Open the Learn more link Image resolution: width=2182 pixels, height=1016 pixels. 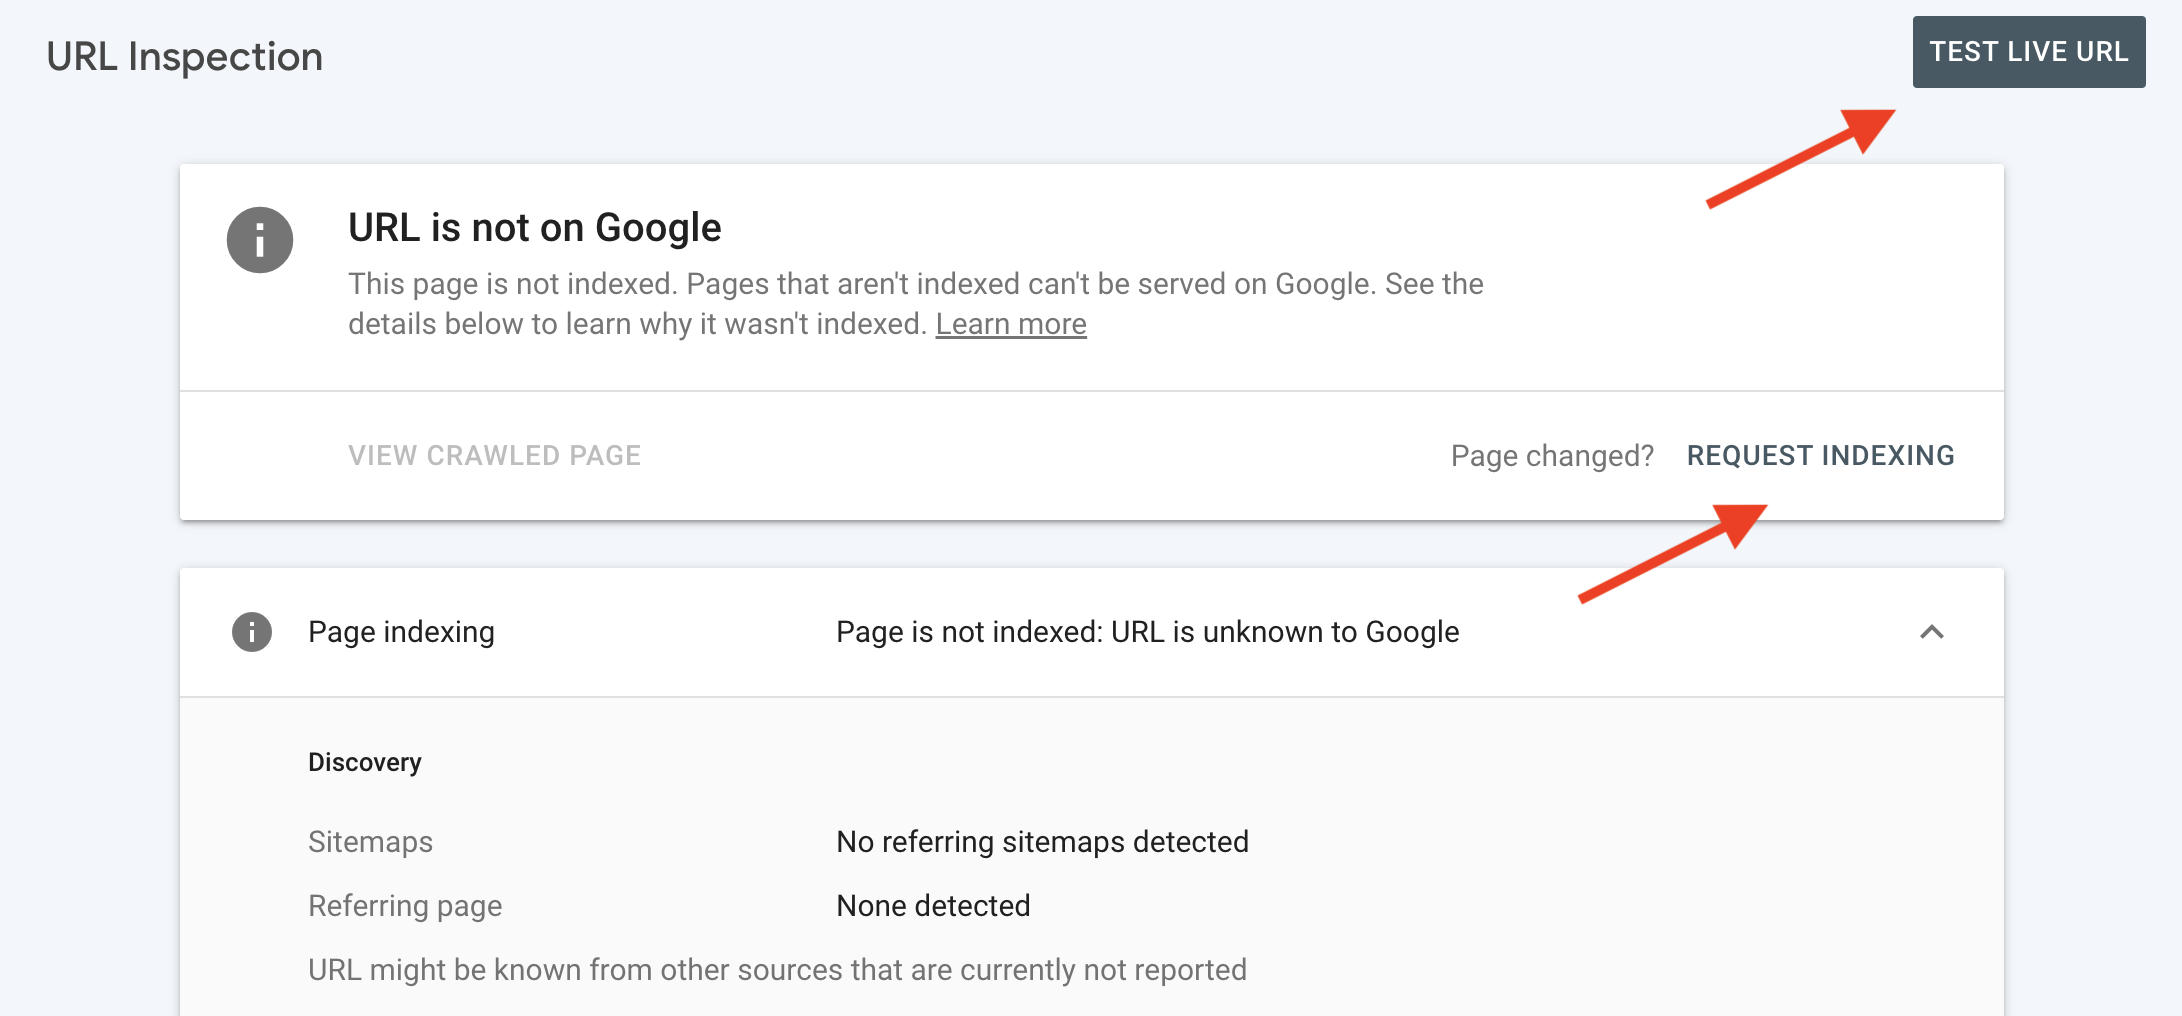tap(1011, 323)
